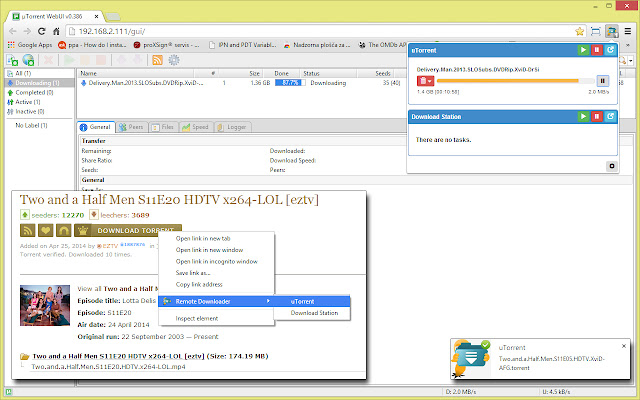Open extension options button below Download Station
The image size is (640, 400).
pos(611,166)
